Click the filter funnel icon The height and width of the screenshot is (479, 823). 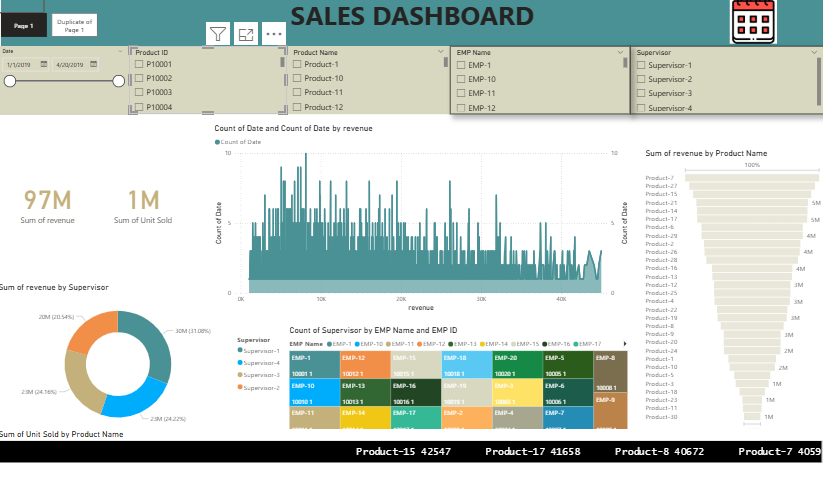tap(218, 34)
